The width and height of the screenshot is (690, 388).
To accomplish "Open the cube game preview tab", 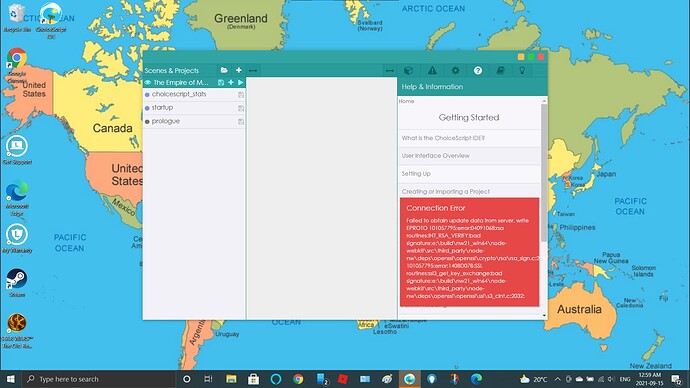I will [408, 70].
